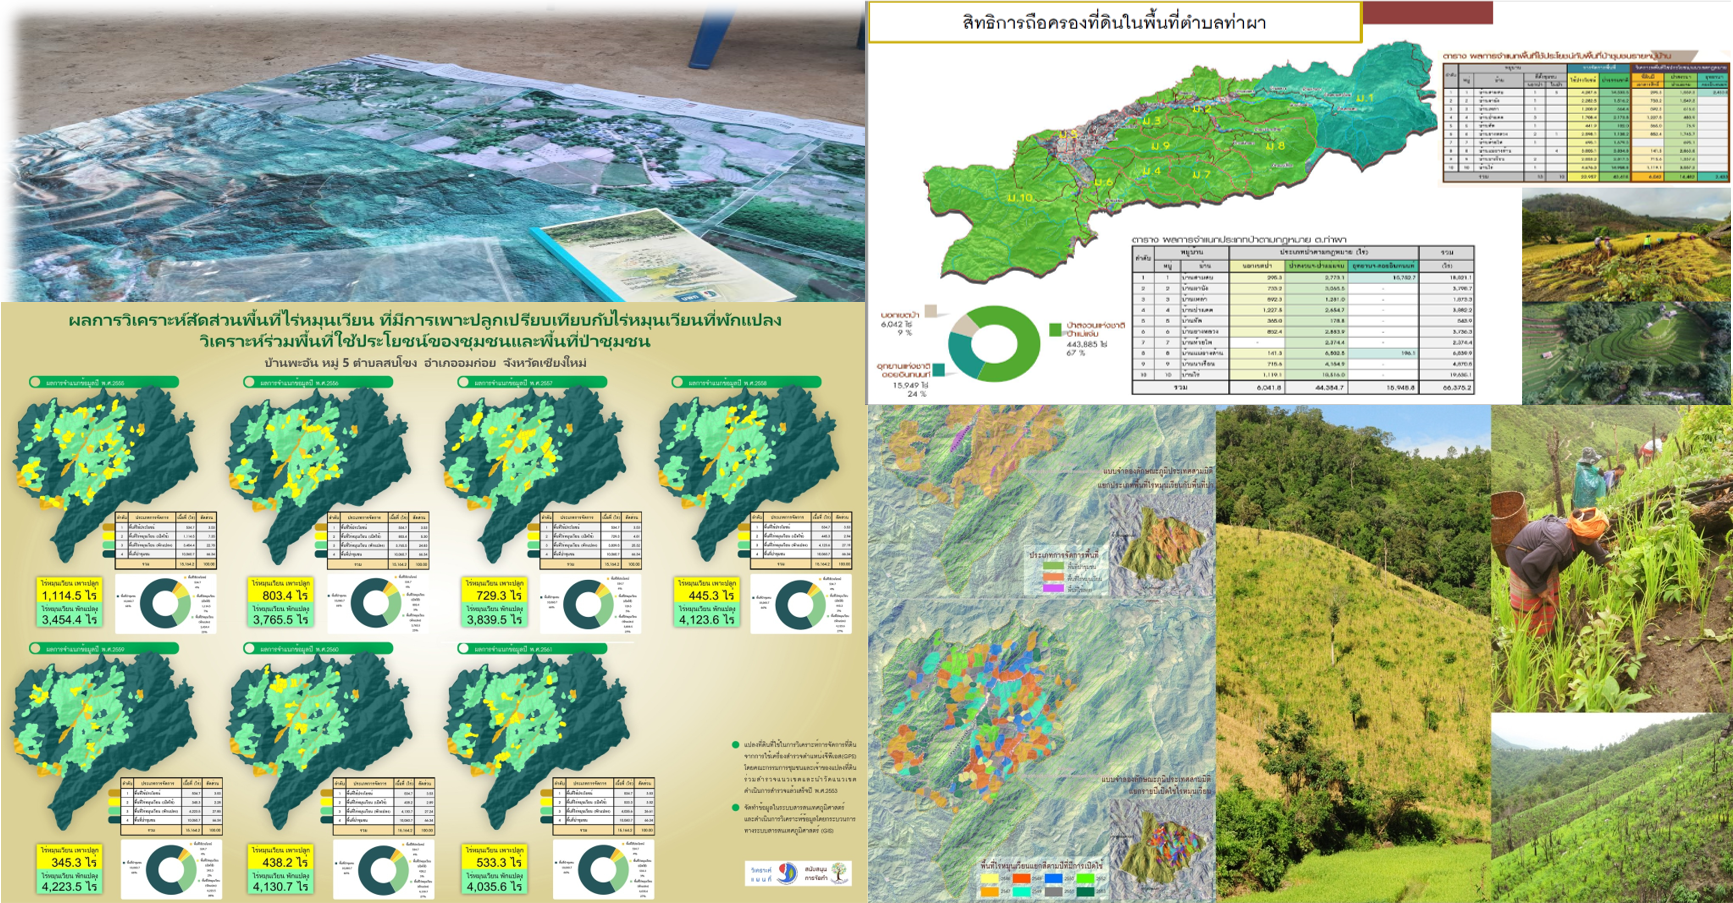
Task: Click the green พ.ศ.2555 header bar
Action: pyautogui.click(x=105, y=382)
